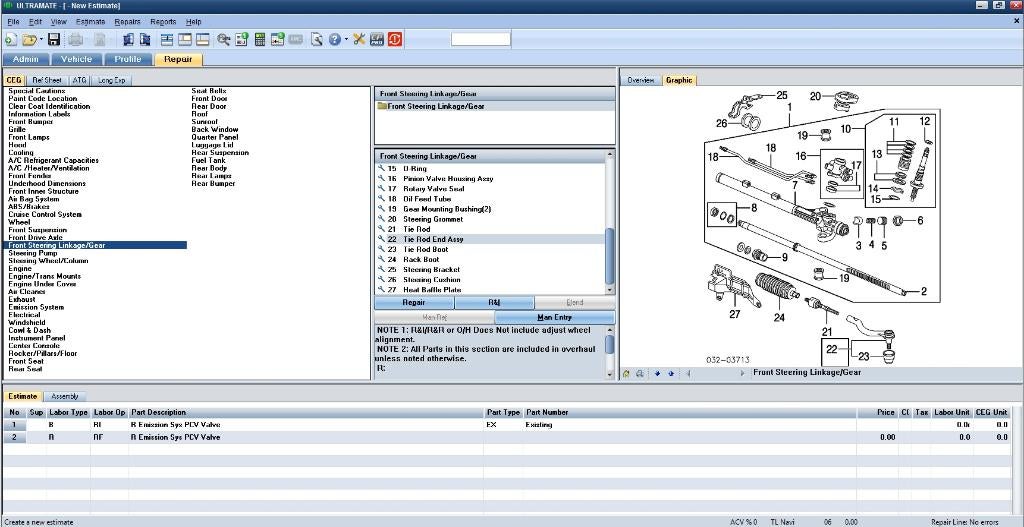Click the Repair operation button
This screenshot has width=1024, height=527.
[414, 302]
